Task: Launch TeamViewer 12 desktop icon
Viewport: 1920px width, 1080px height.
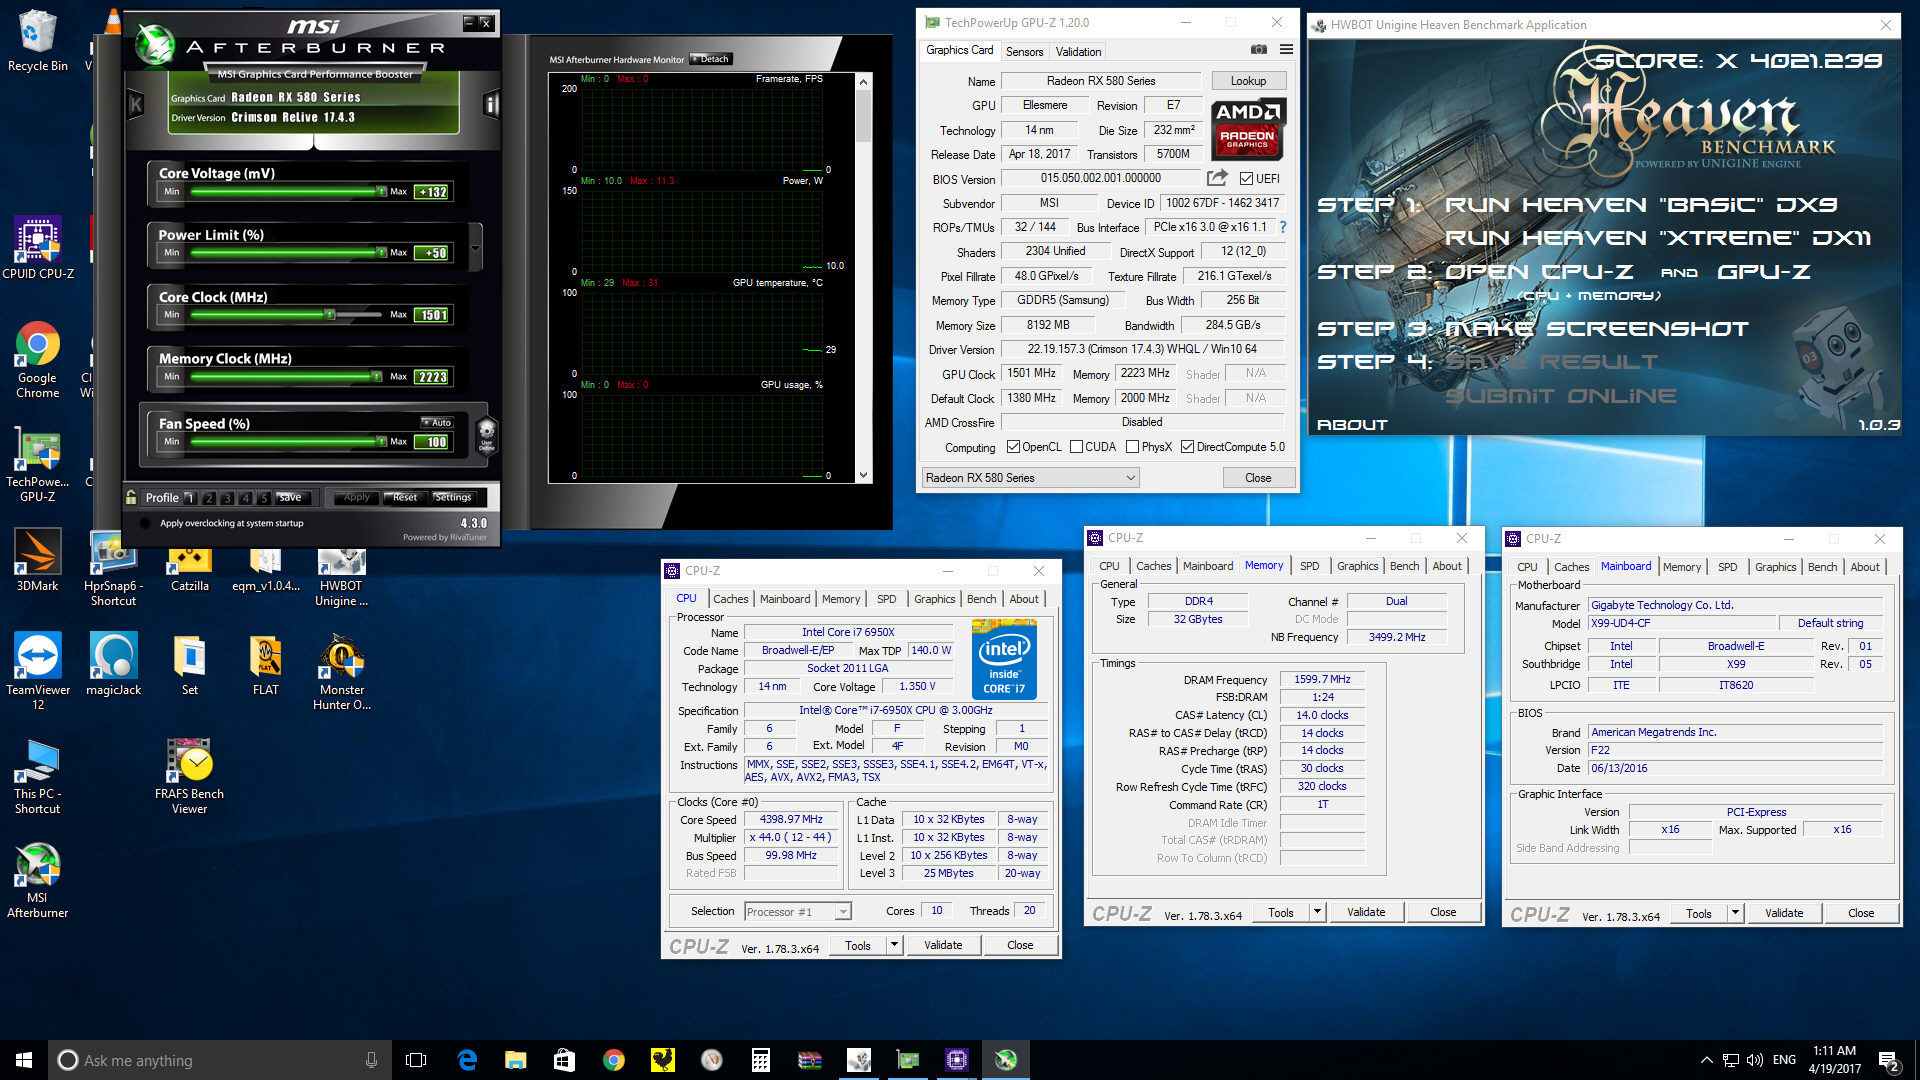Action: tap(38, 670)
